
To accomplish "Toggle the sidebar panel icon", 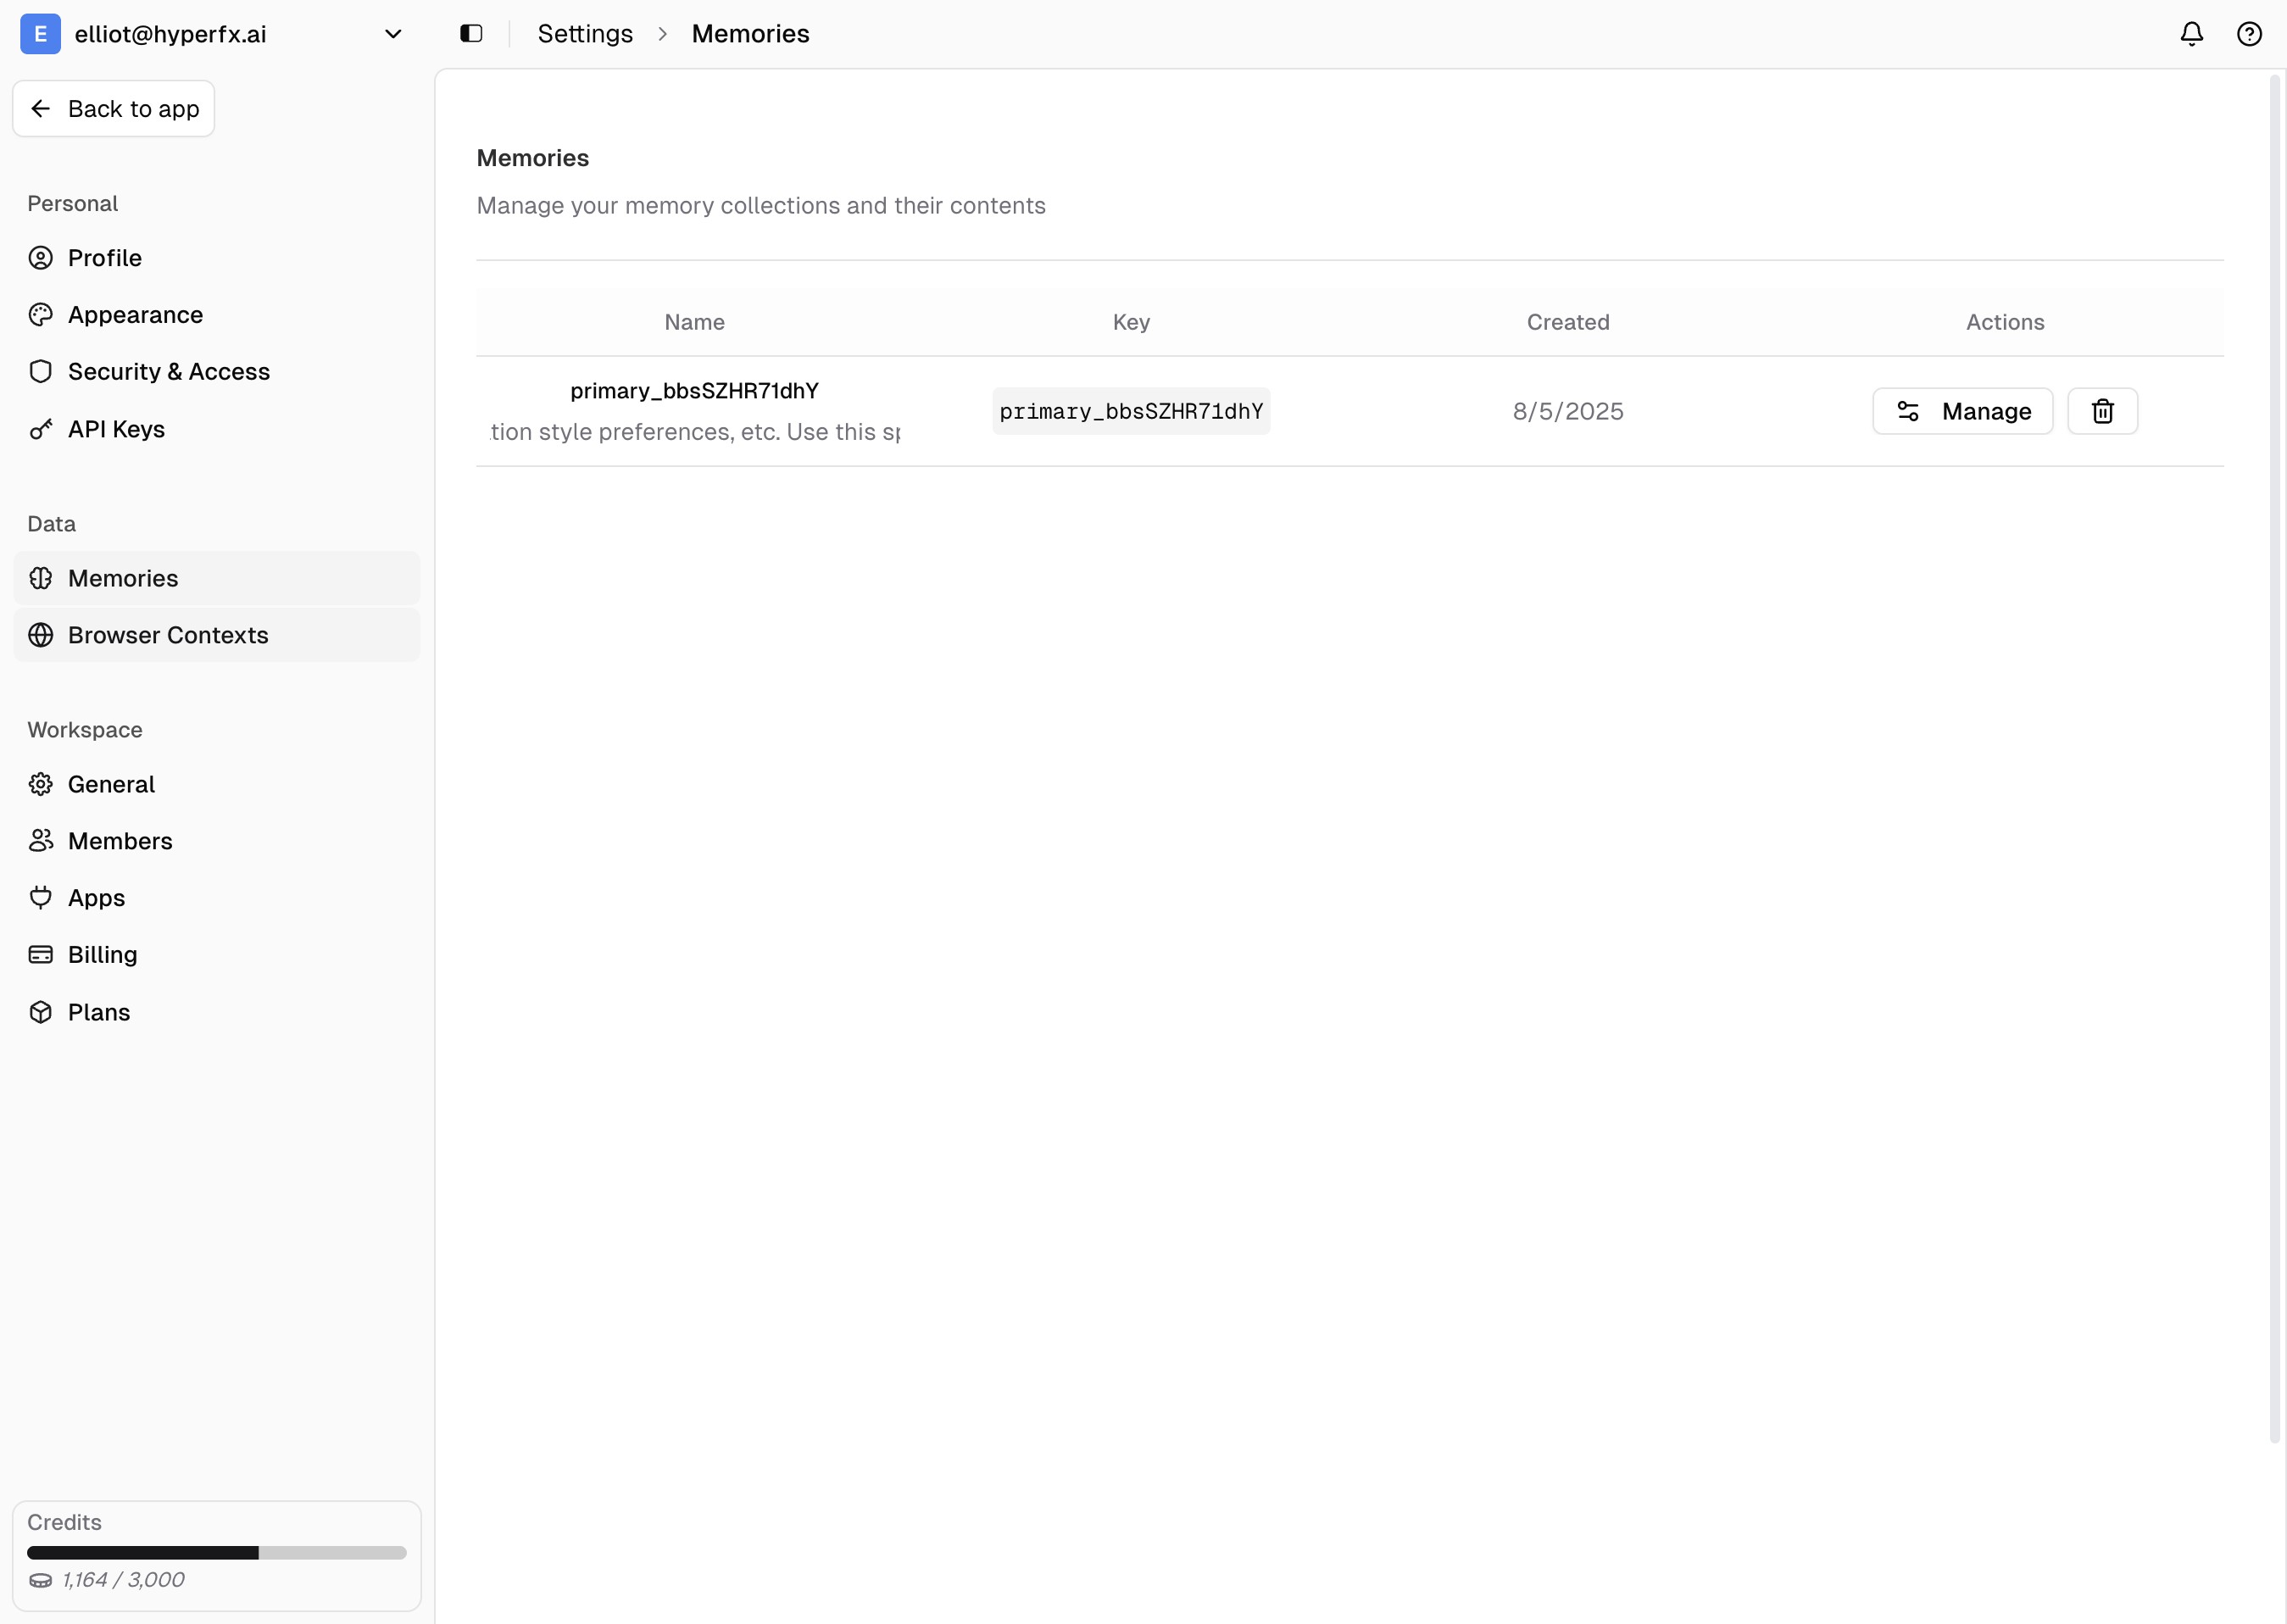I will [x=471, y=34].
